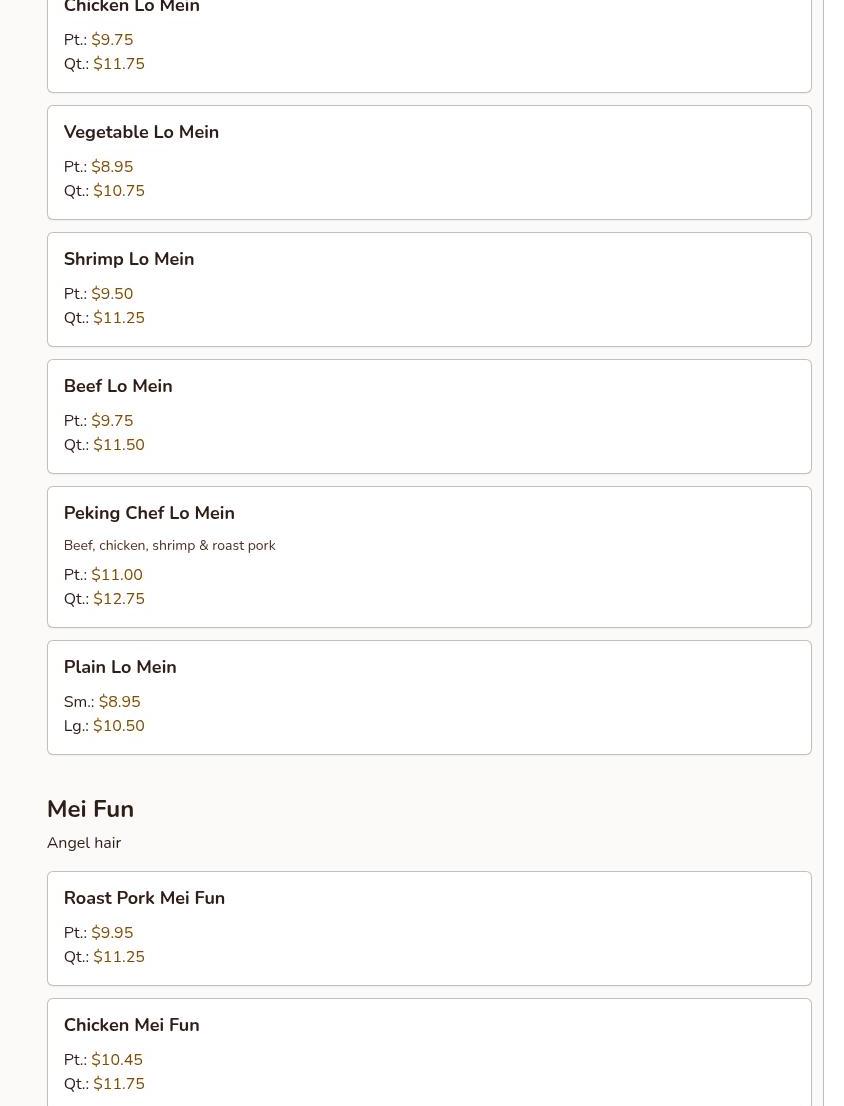Select the Shrimp Lo Mein item title
The width and height of the screenshot is (844, 1106).
129,259
